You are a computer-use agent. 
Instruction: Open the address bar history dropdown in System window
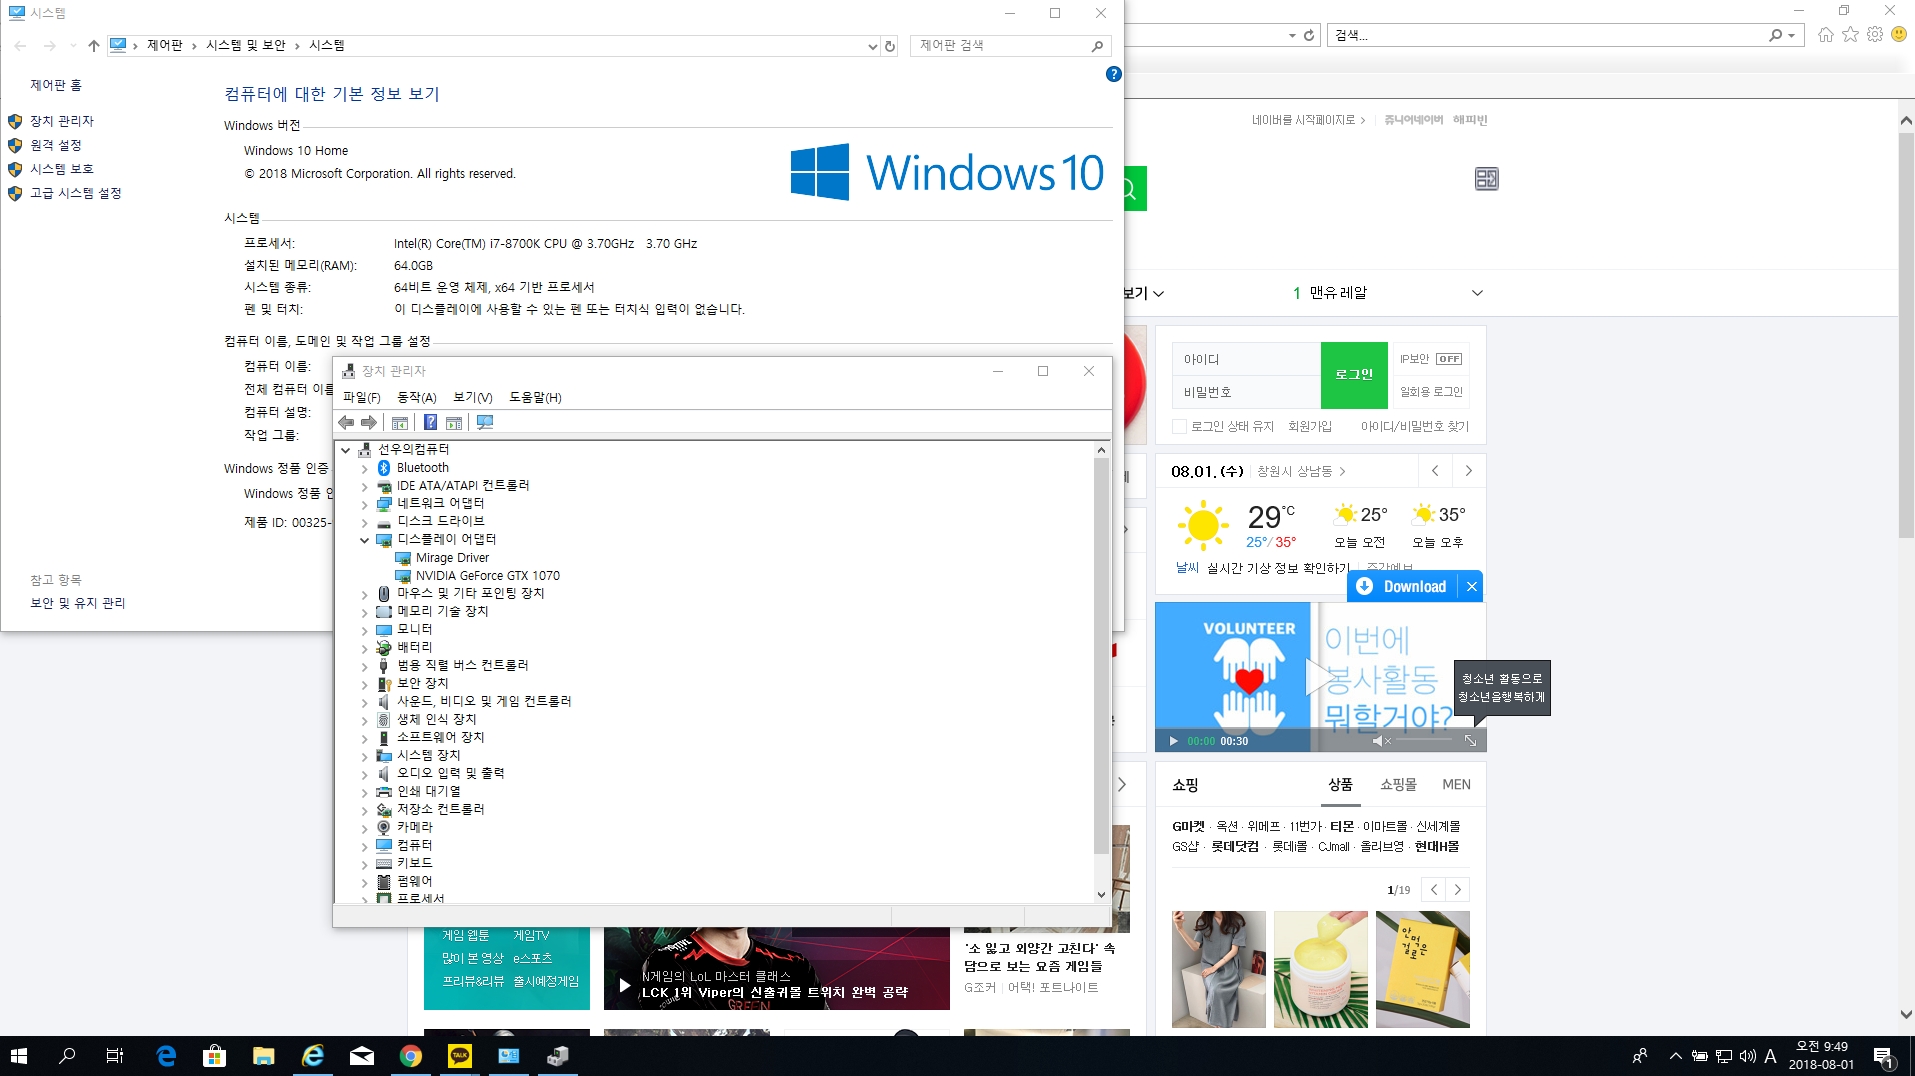873,46
